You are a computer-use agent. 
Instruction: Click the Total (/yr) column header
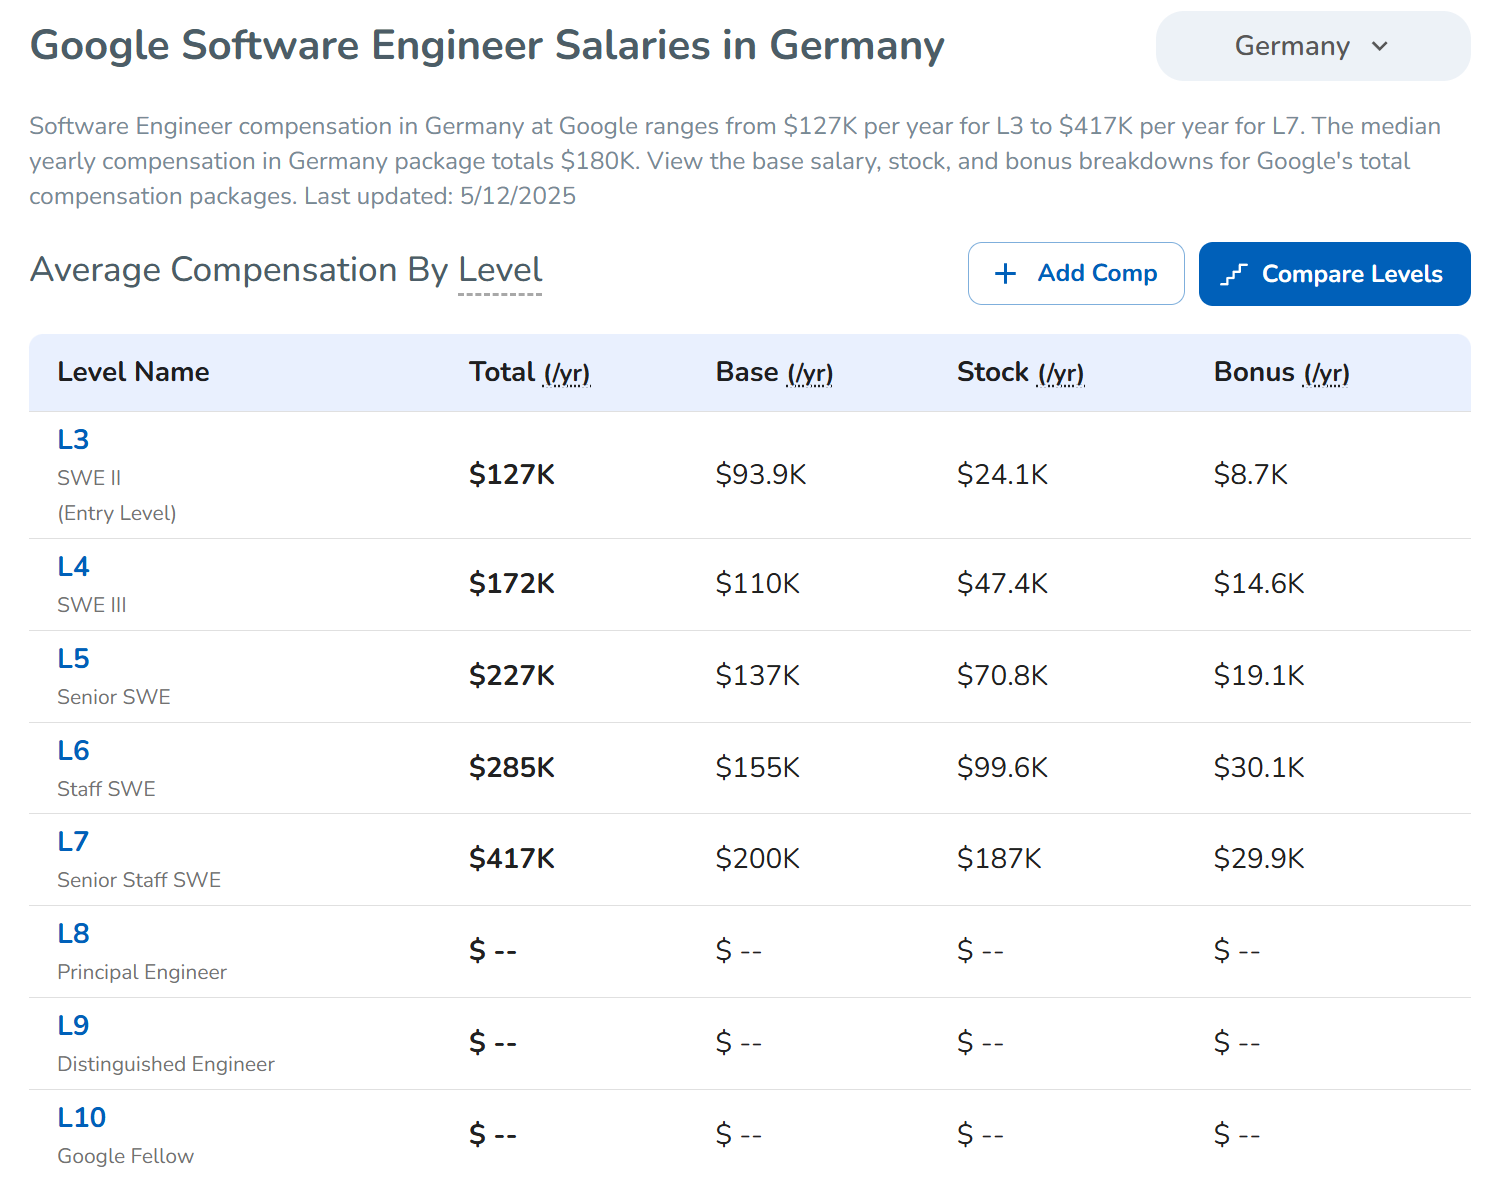(529, 372)
